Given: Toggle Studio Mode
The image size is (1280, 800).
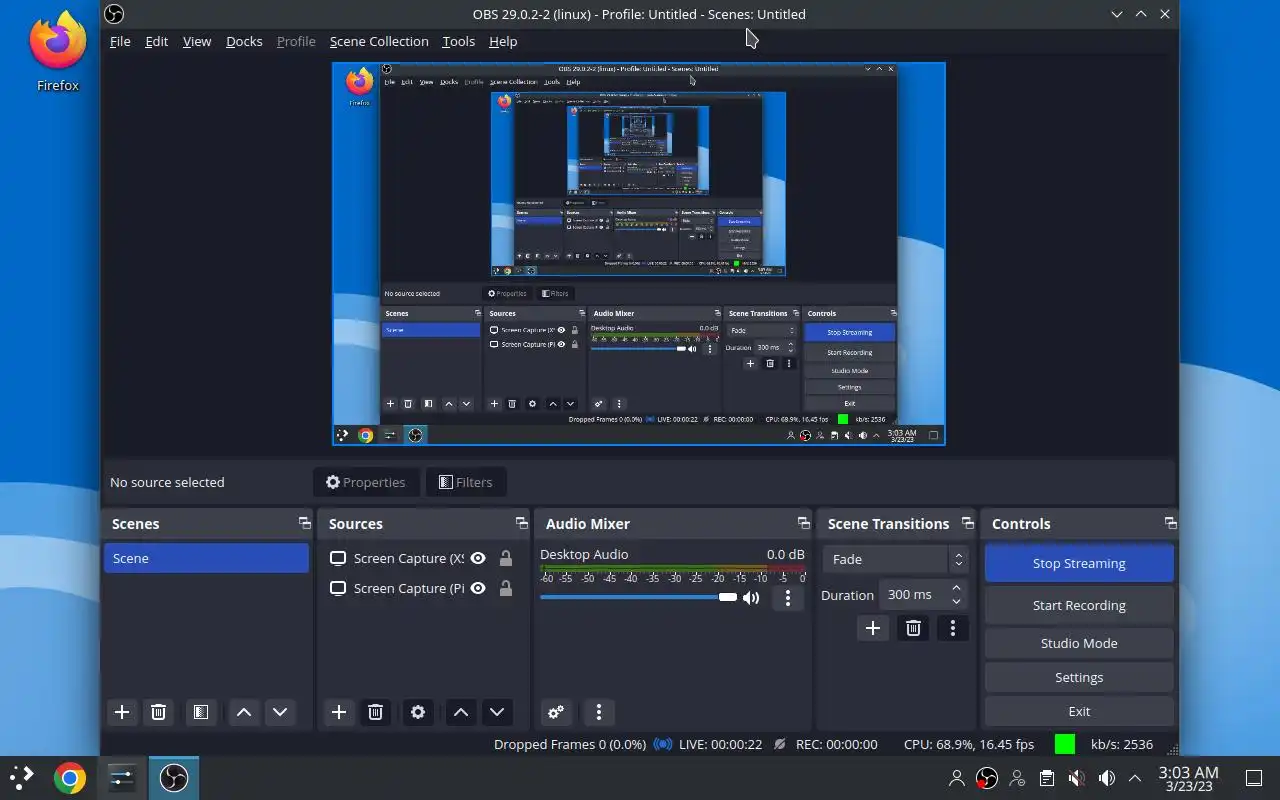Looking at the screenshot, I should click(x=1079, y=643).
